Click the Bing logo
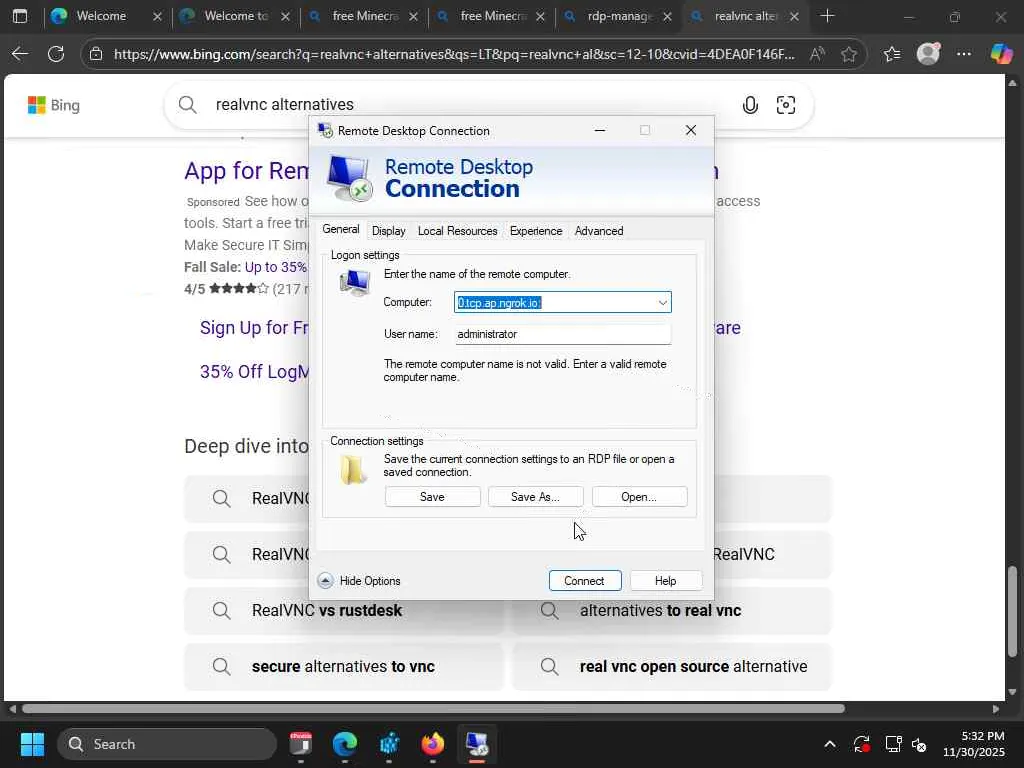The width and height of the screenshot is (1024, 768). pos(54,105)
